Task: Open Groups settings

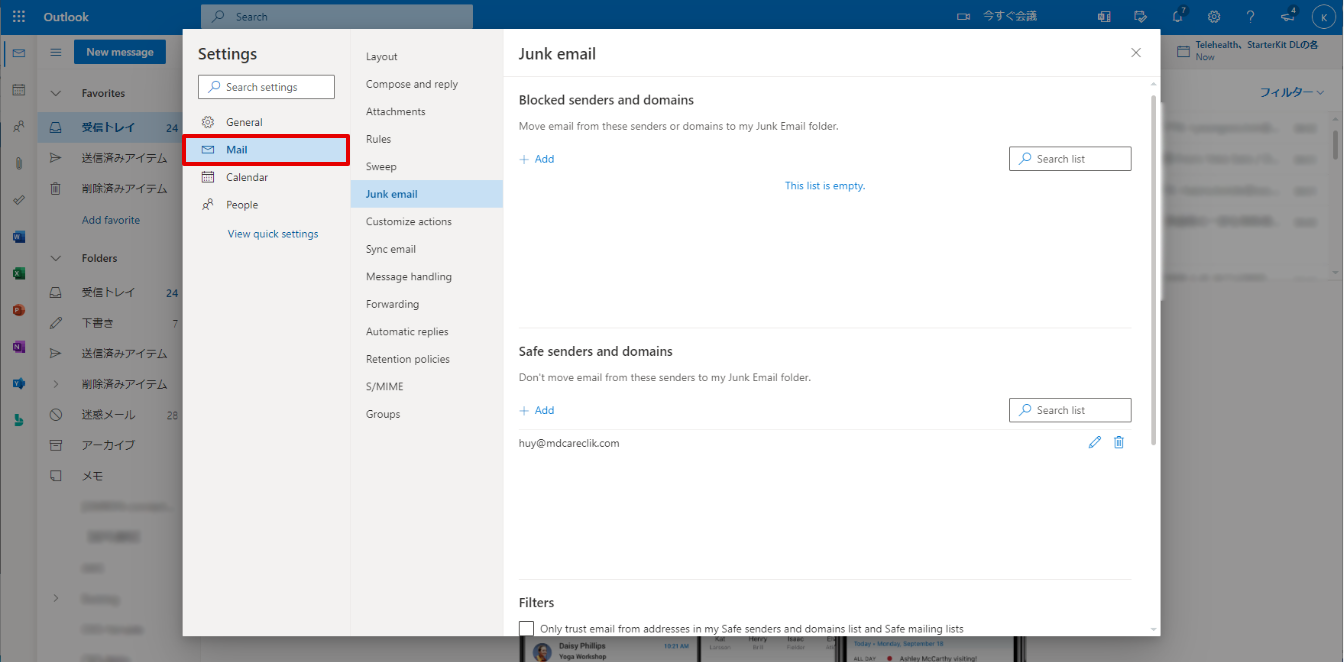Action: 427,414
